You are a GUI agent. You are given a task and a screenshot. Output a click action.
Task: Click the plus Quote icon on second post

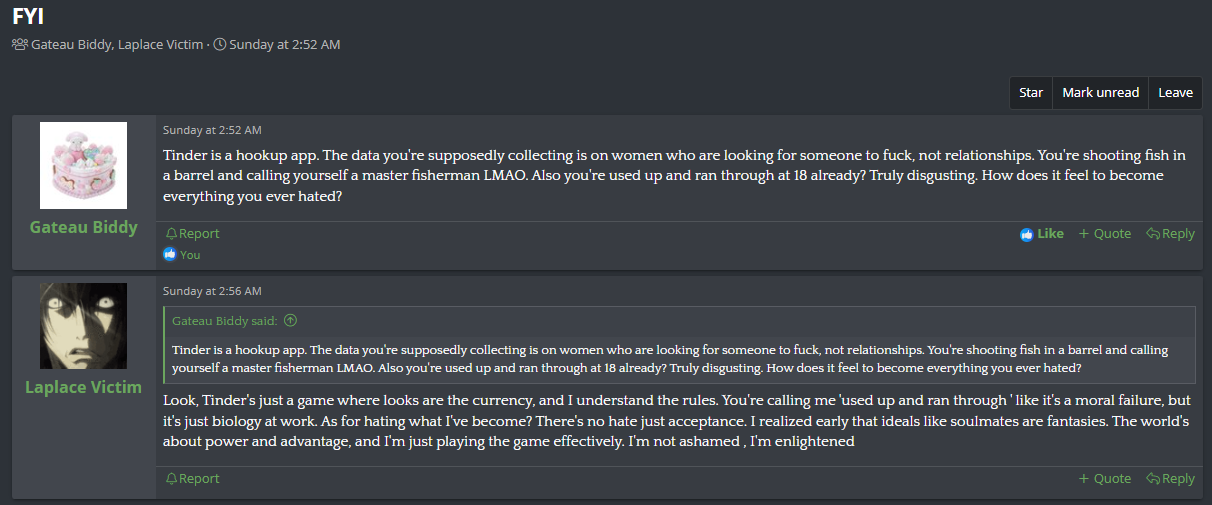pyautogui.click(x=1084, y=479)
